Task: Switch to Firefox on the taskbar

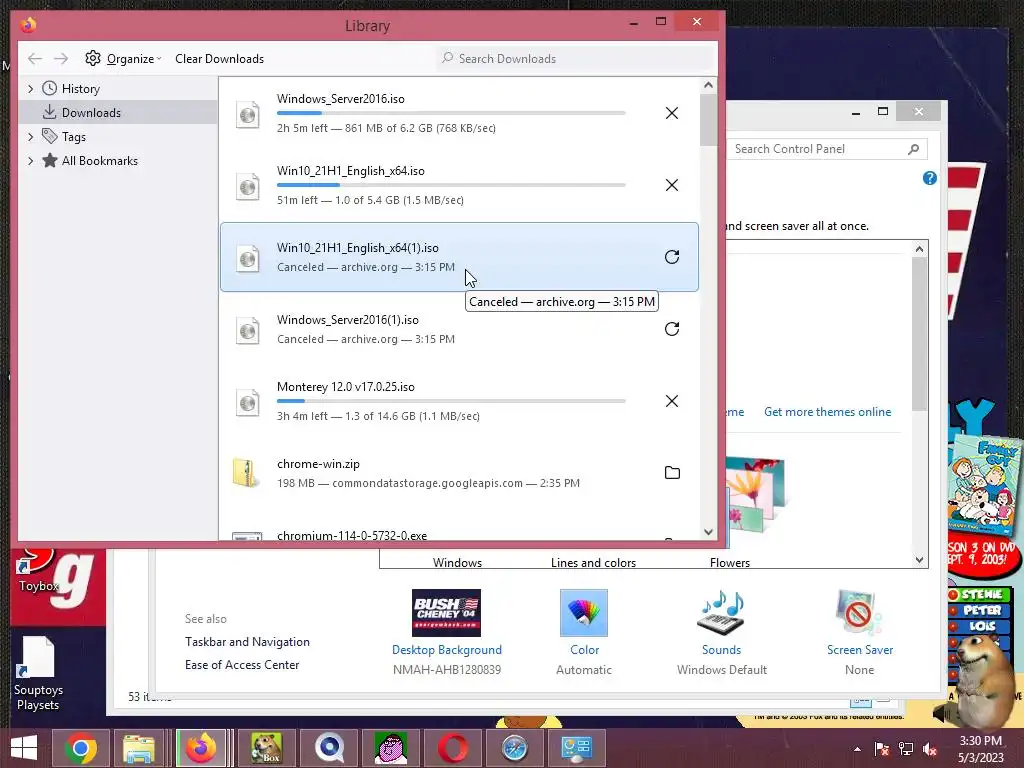Action: pyautogui.click(x=201, y=748)
